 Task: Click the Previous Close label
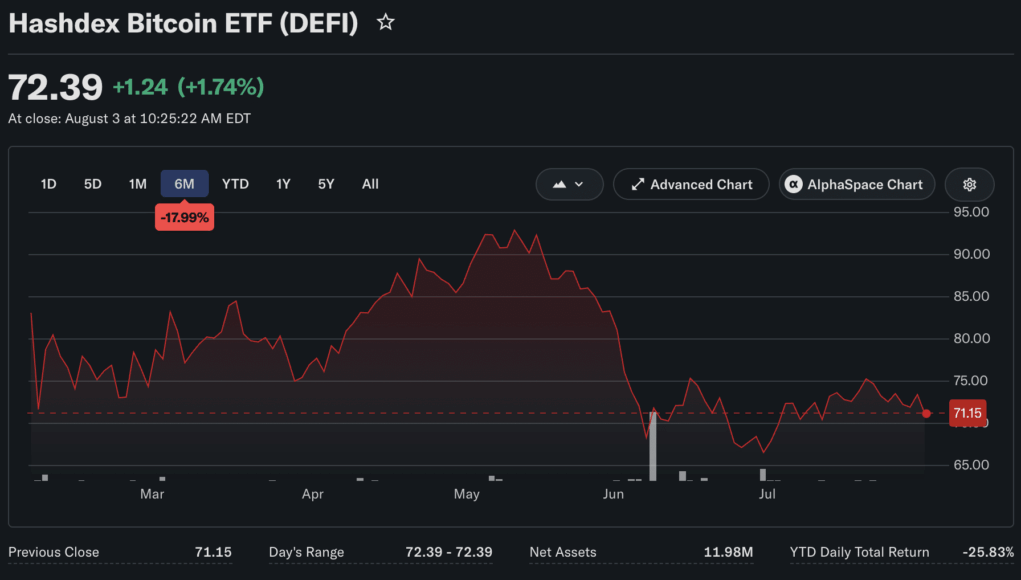53,552
